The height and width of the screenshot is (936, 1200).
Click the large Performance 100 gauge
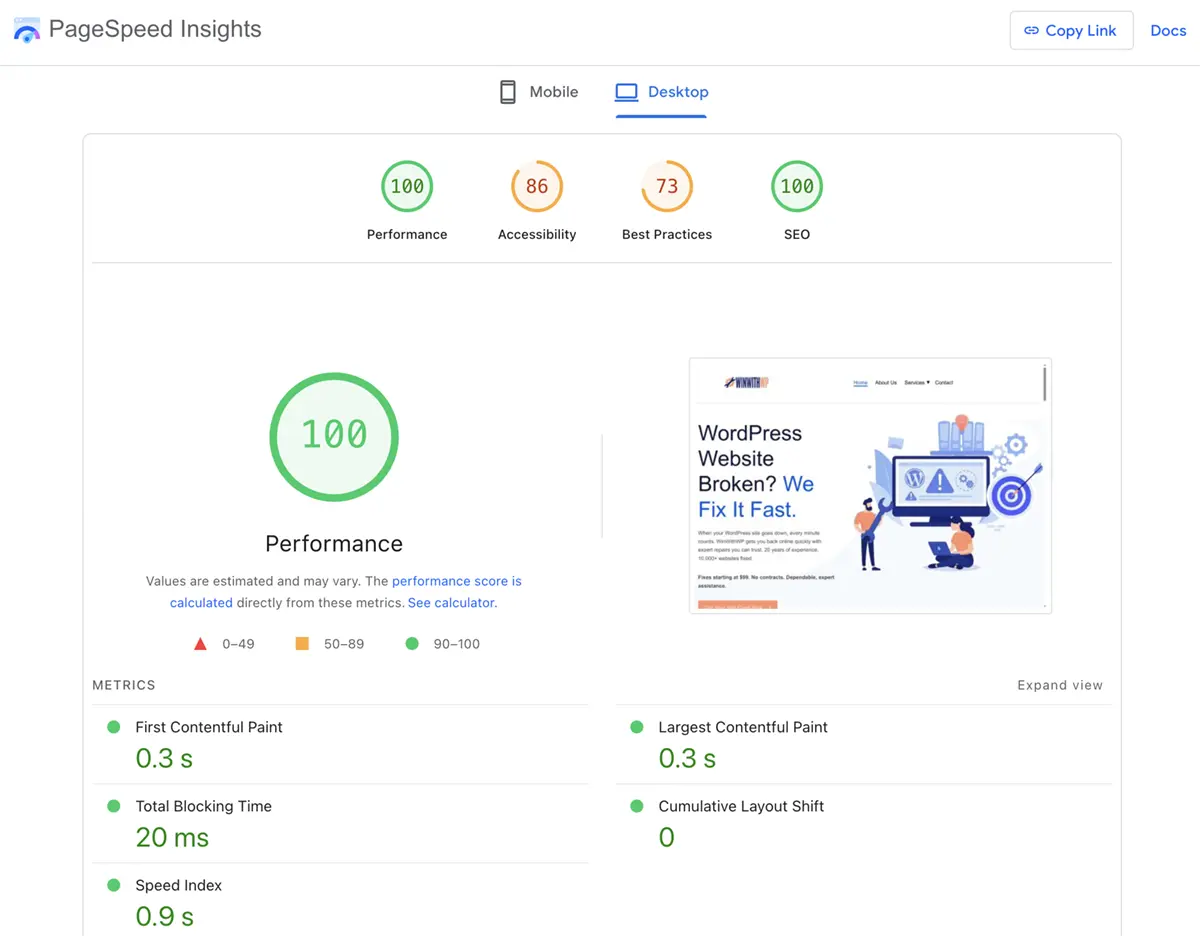click(334, 436)
